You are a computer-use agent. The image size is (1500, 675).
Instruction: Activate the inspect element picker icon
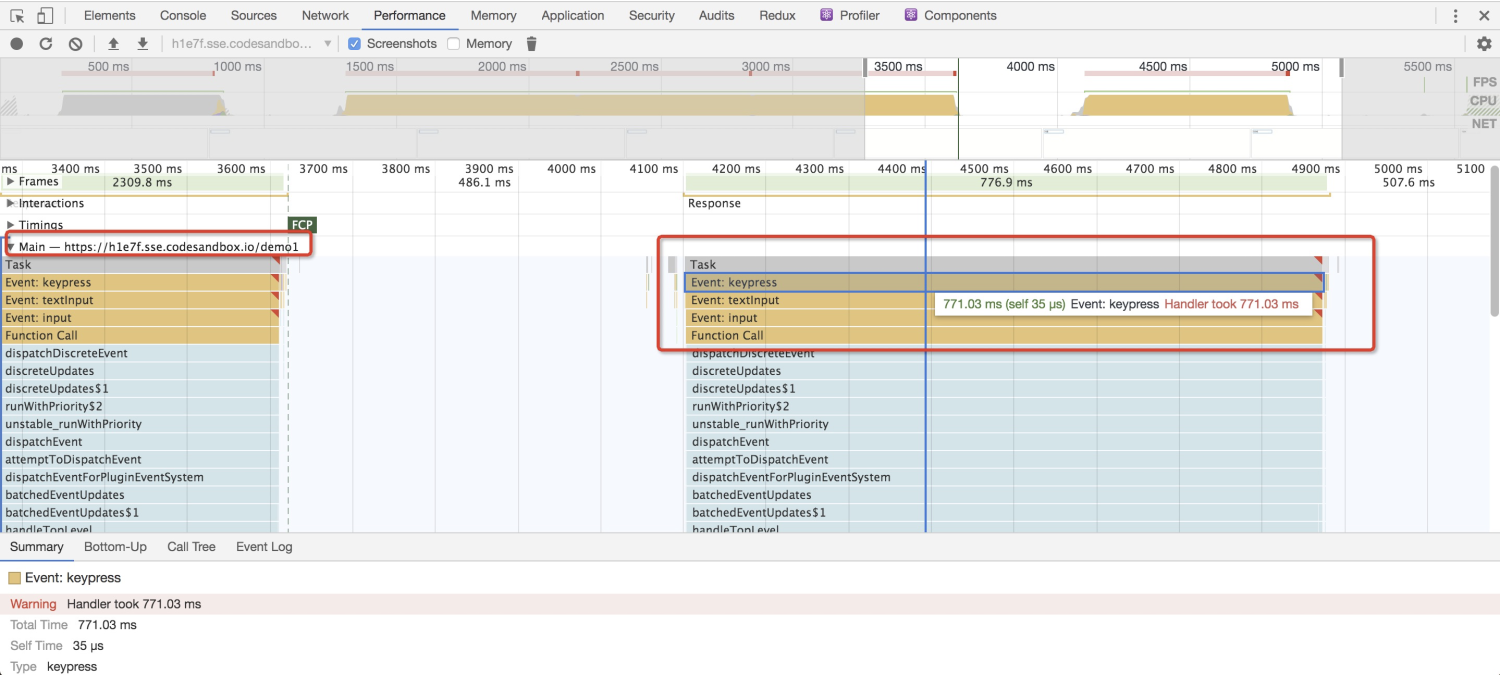(x=17, y=15)
